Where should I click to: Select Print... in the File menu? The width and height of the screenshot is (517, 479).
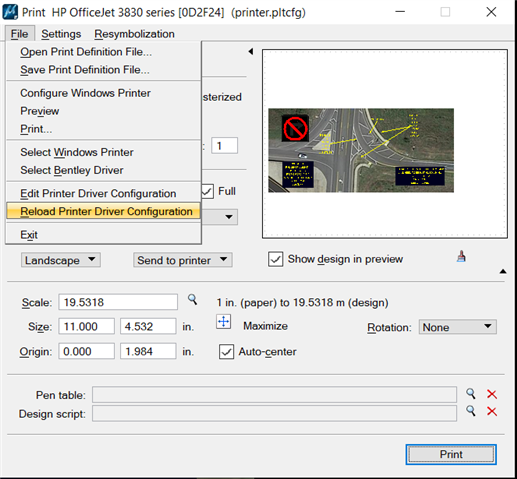coord(104,129)
